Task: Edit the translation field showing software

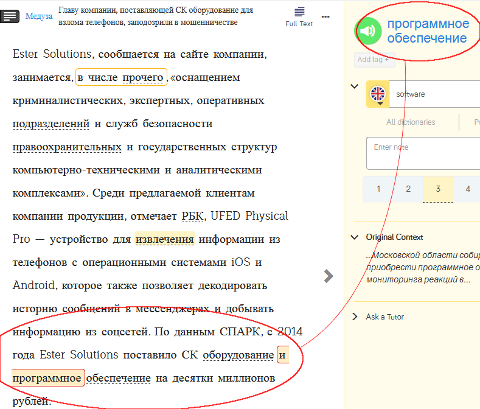Action: pyautogui.click(x=435, y=94)
